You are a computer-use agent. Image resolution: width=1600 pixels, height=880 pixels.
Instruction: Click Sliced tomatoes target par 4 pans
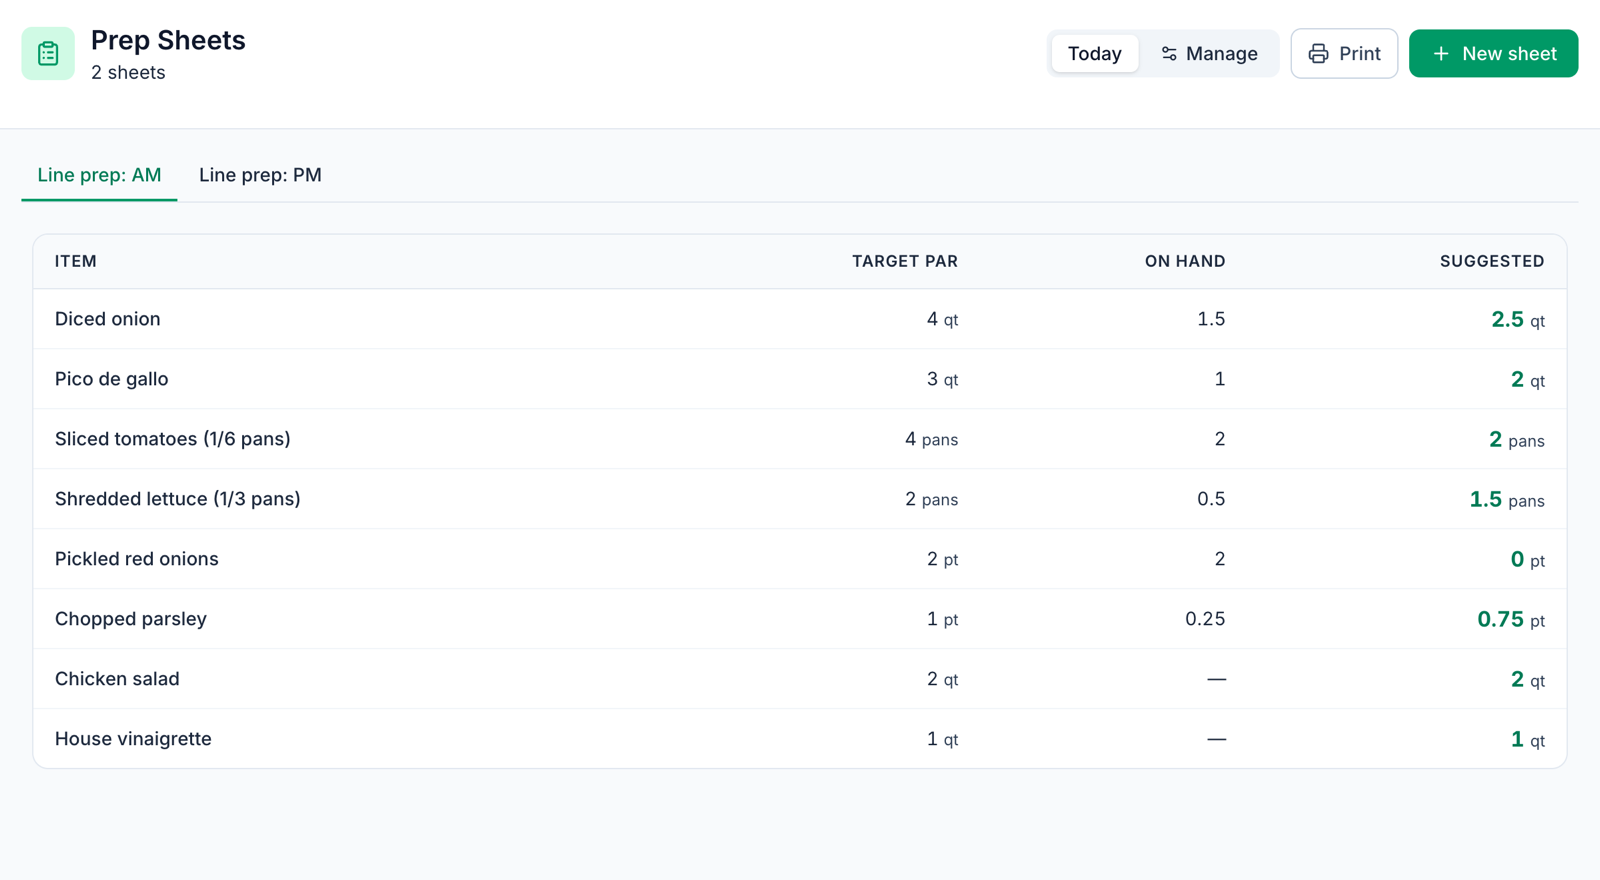(931, 439)
